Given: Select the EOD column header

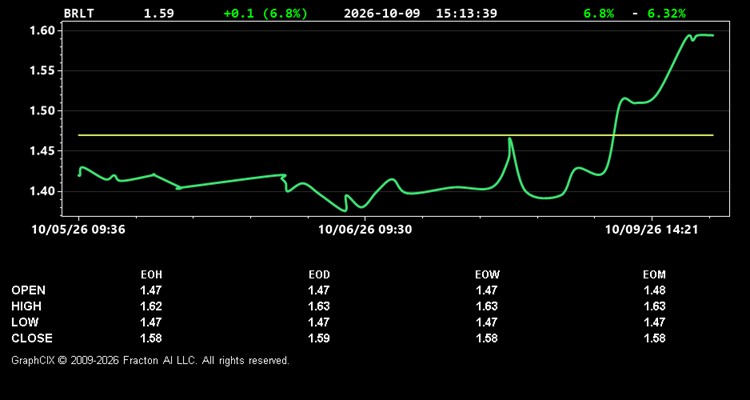Looking at the screenshot, I should click(x=319, y=275).
